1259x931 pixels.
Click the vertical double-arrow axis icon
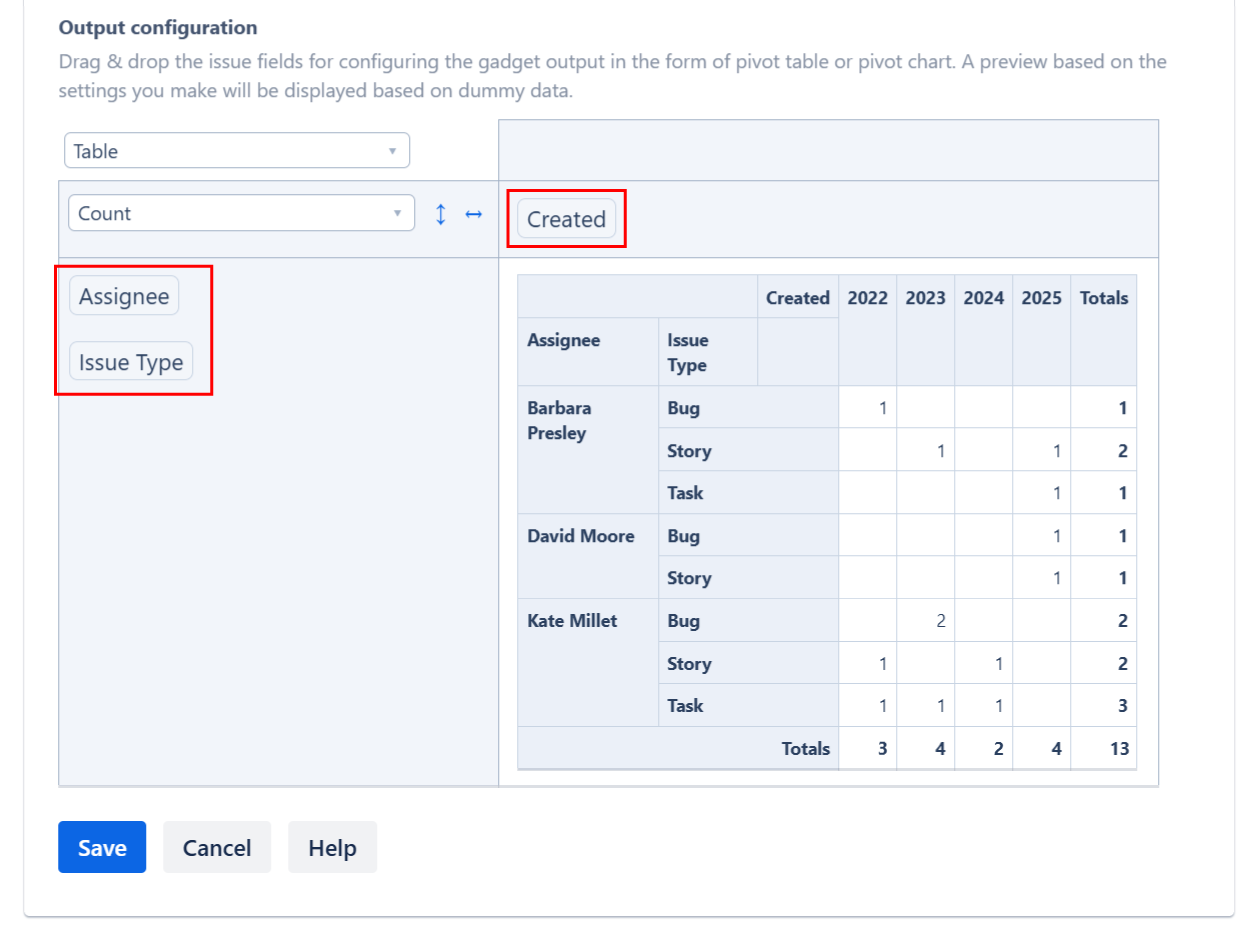point(440,213)
